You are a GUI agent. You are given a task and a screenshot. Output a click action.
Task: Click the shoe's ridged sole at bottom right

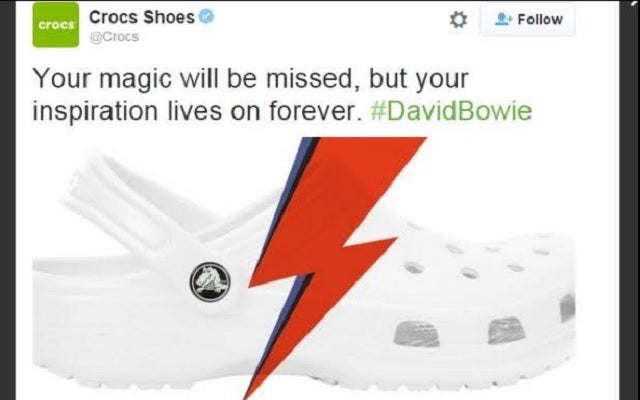[x=490, y=378]
